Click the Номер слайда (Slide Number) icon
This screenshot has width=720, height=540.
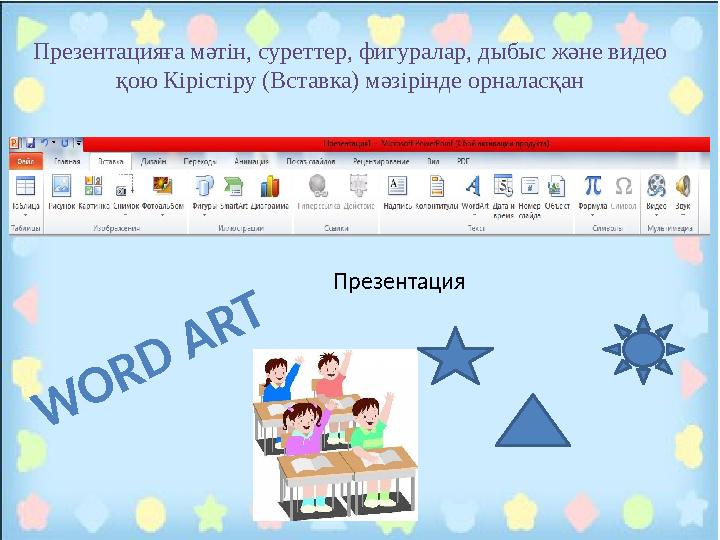(529, 186)
